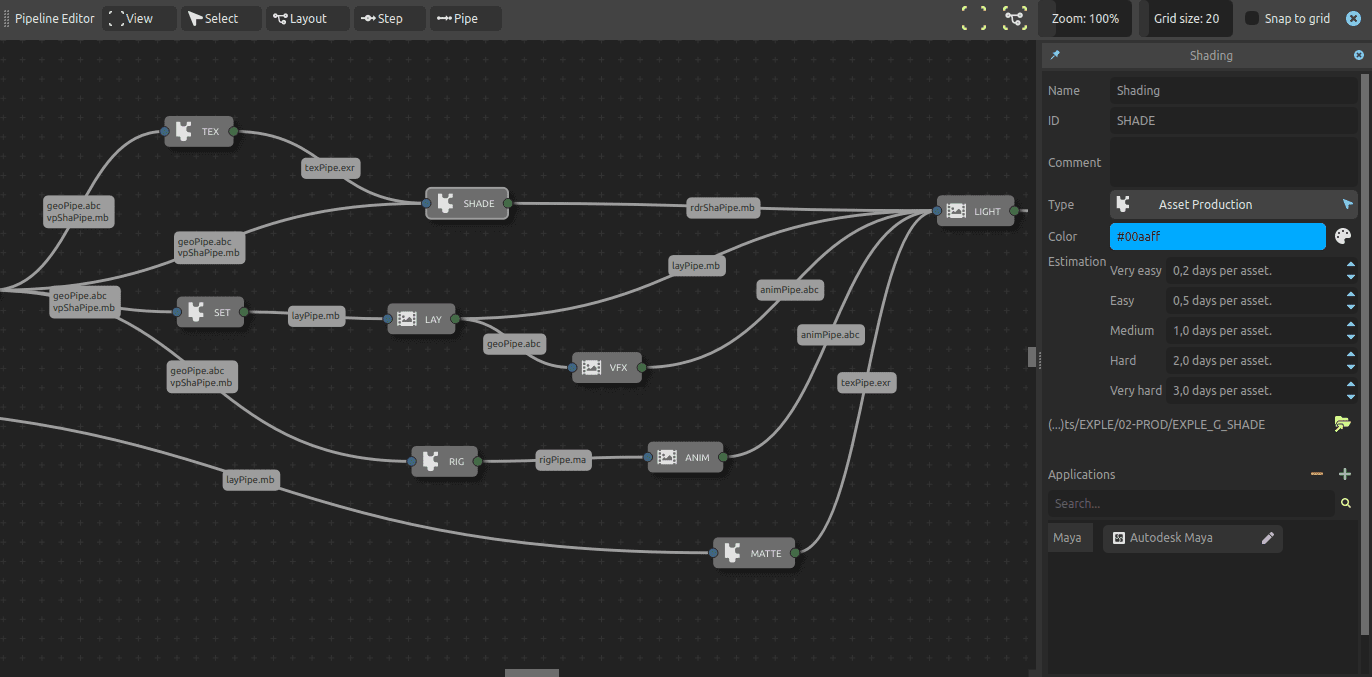Edit Autodesk Maya using the pencil icon
The height and width of the screenshot is (677, 1372).
(1266, 538)
